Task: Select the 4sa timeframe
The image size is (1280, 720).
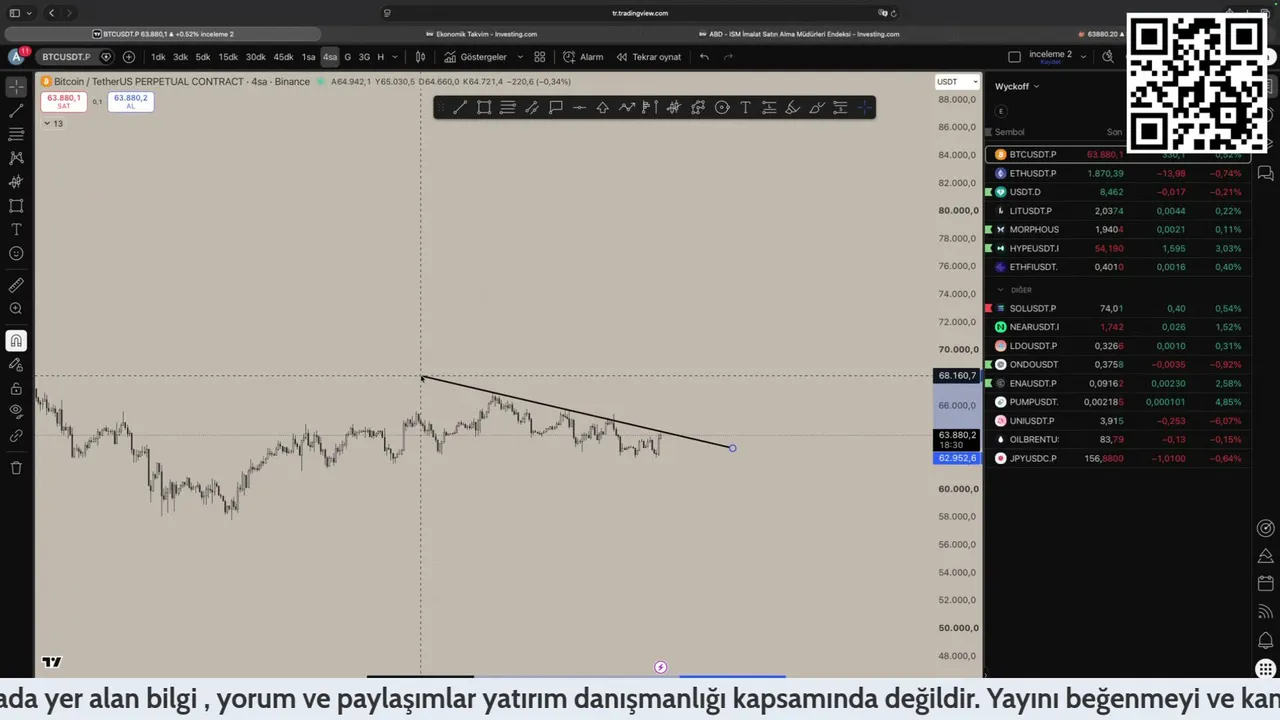Action: click(329, 57)
